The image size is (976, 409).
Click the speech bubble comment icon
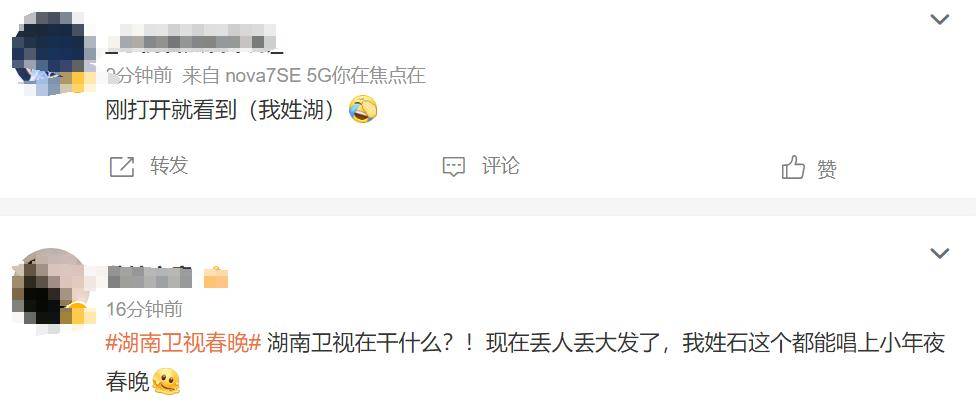click(x=454, y=167)
